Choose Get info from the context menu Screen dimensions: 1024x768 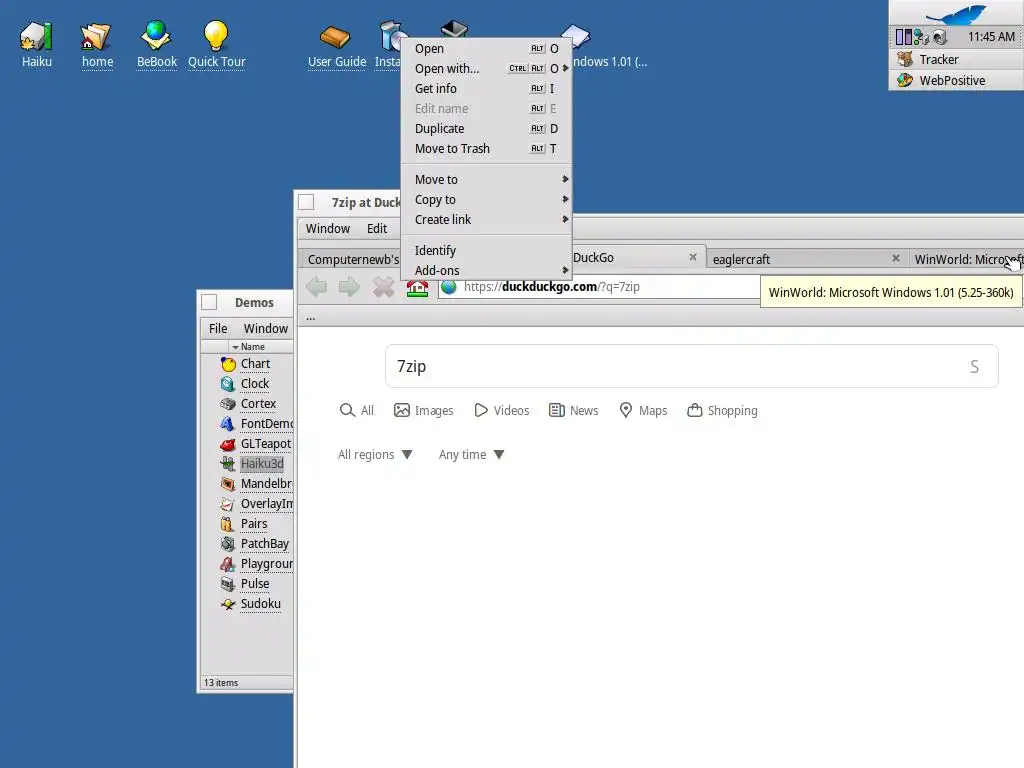point(487,88)
